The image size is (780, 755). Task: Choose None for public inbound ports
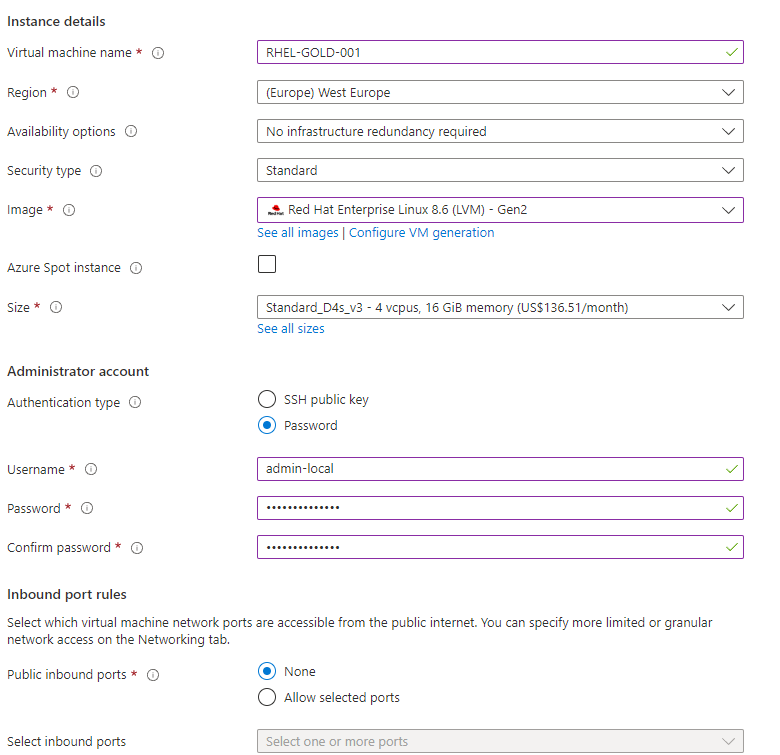[267, 671]
